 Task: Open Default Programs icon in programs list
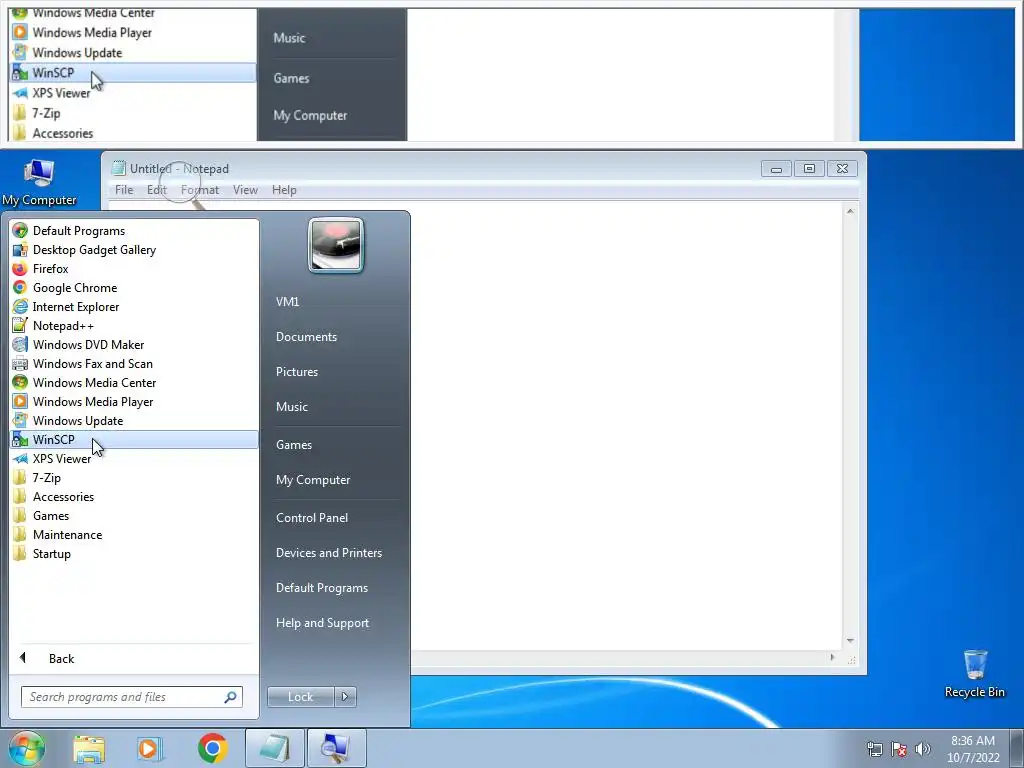pyautogui.click(x=20, y=231)
